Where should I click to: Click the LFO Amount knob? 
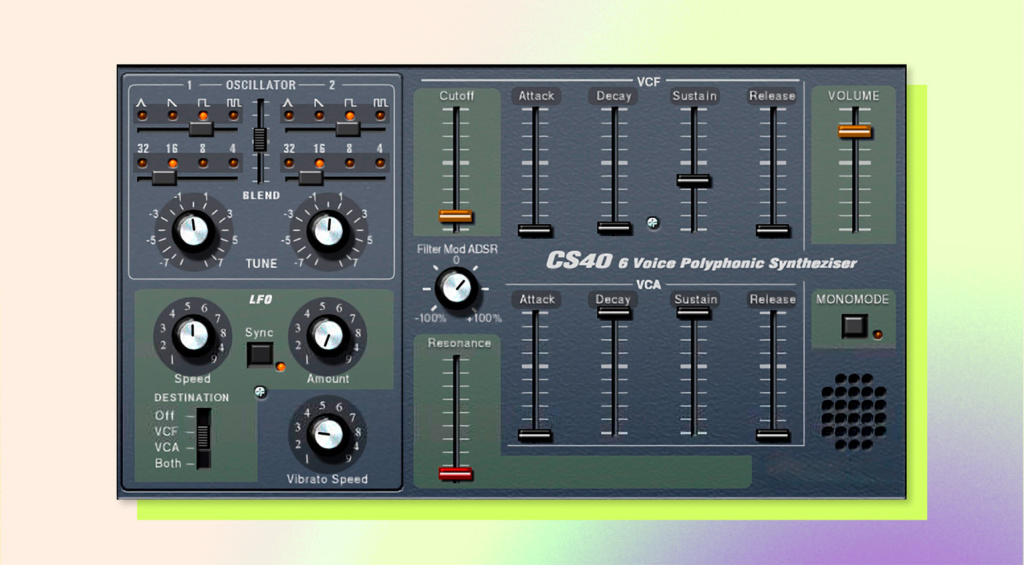(x=328, y=336)
